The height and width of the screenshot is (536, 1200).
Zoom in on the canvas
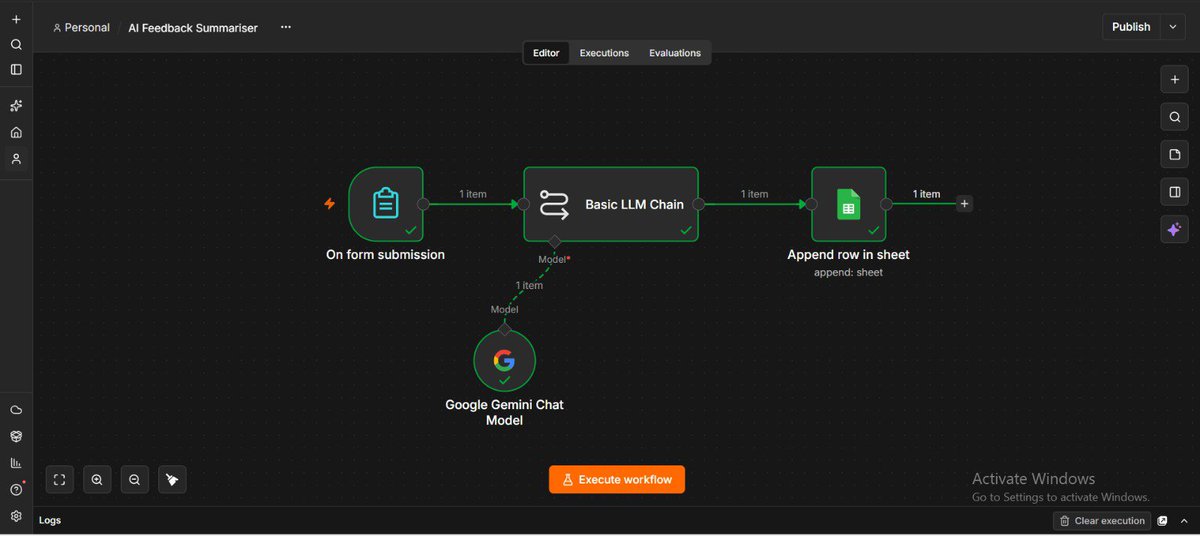[x=97, y=480]
